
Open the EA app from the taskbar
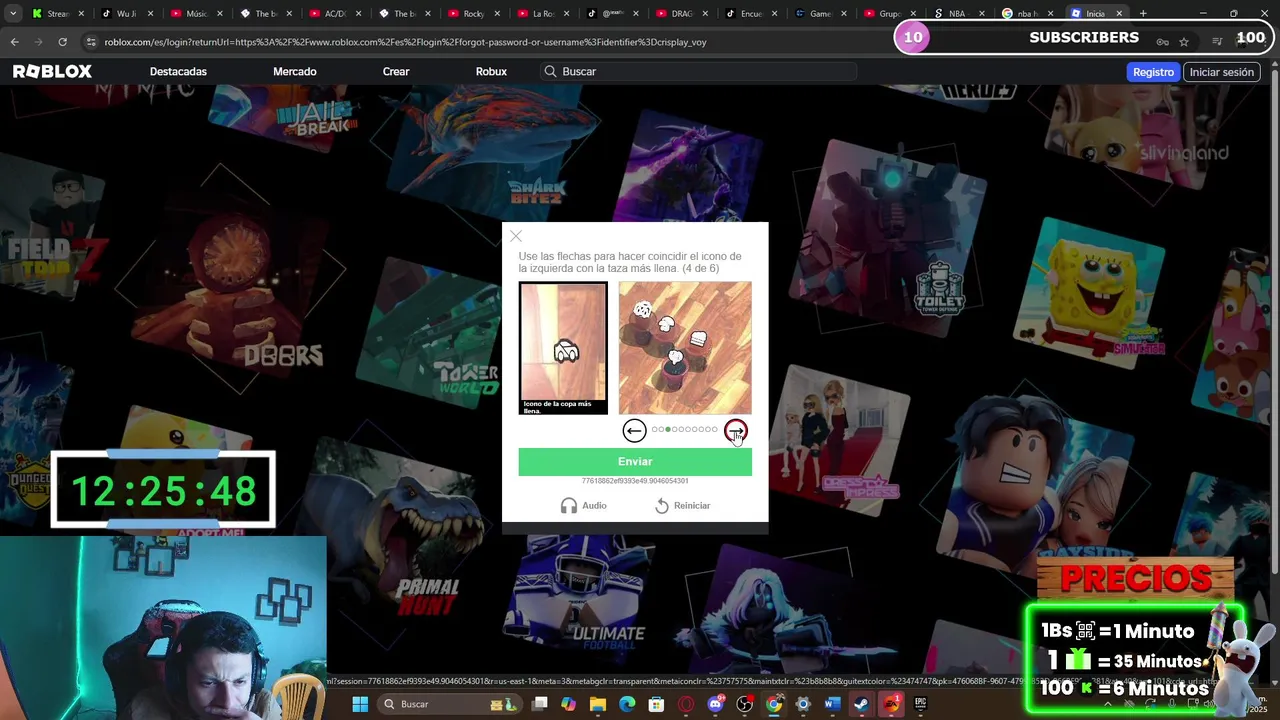pyautogui.click(x=891, y=704)
